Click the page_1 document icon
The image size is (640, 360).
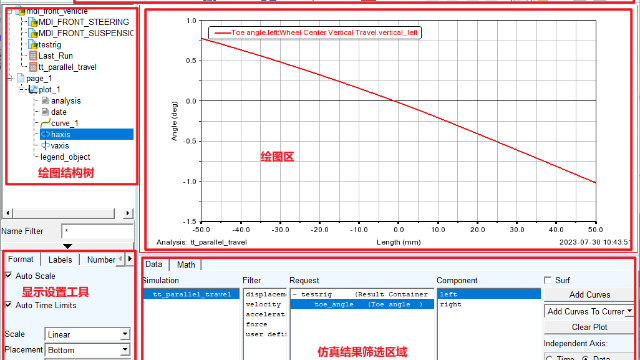[20, 78]
